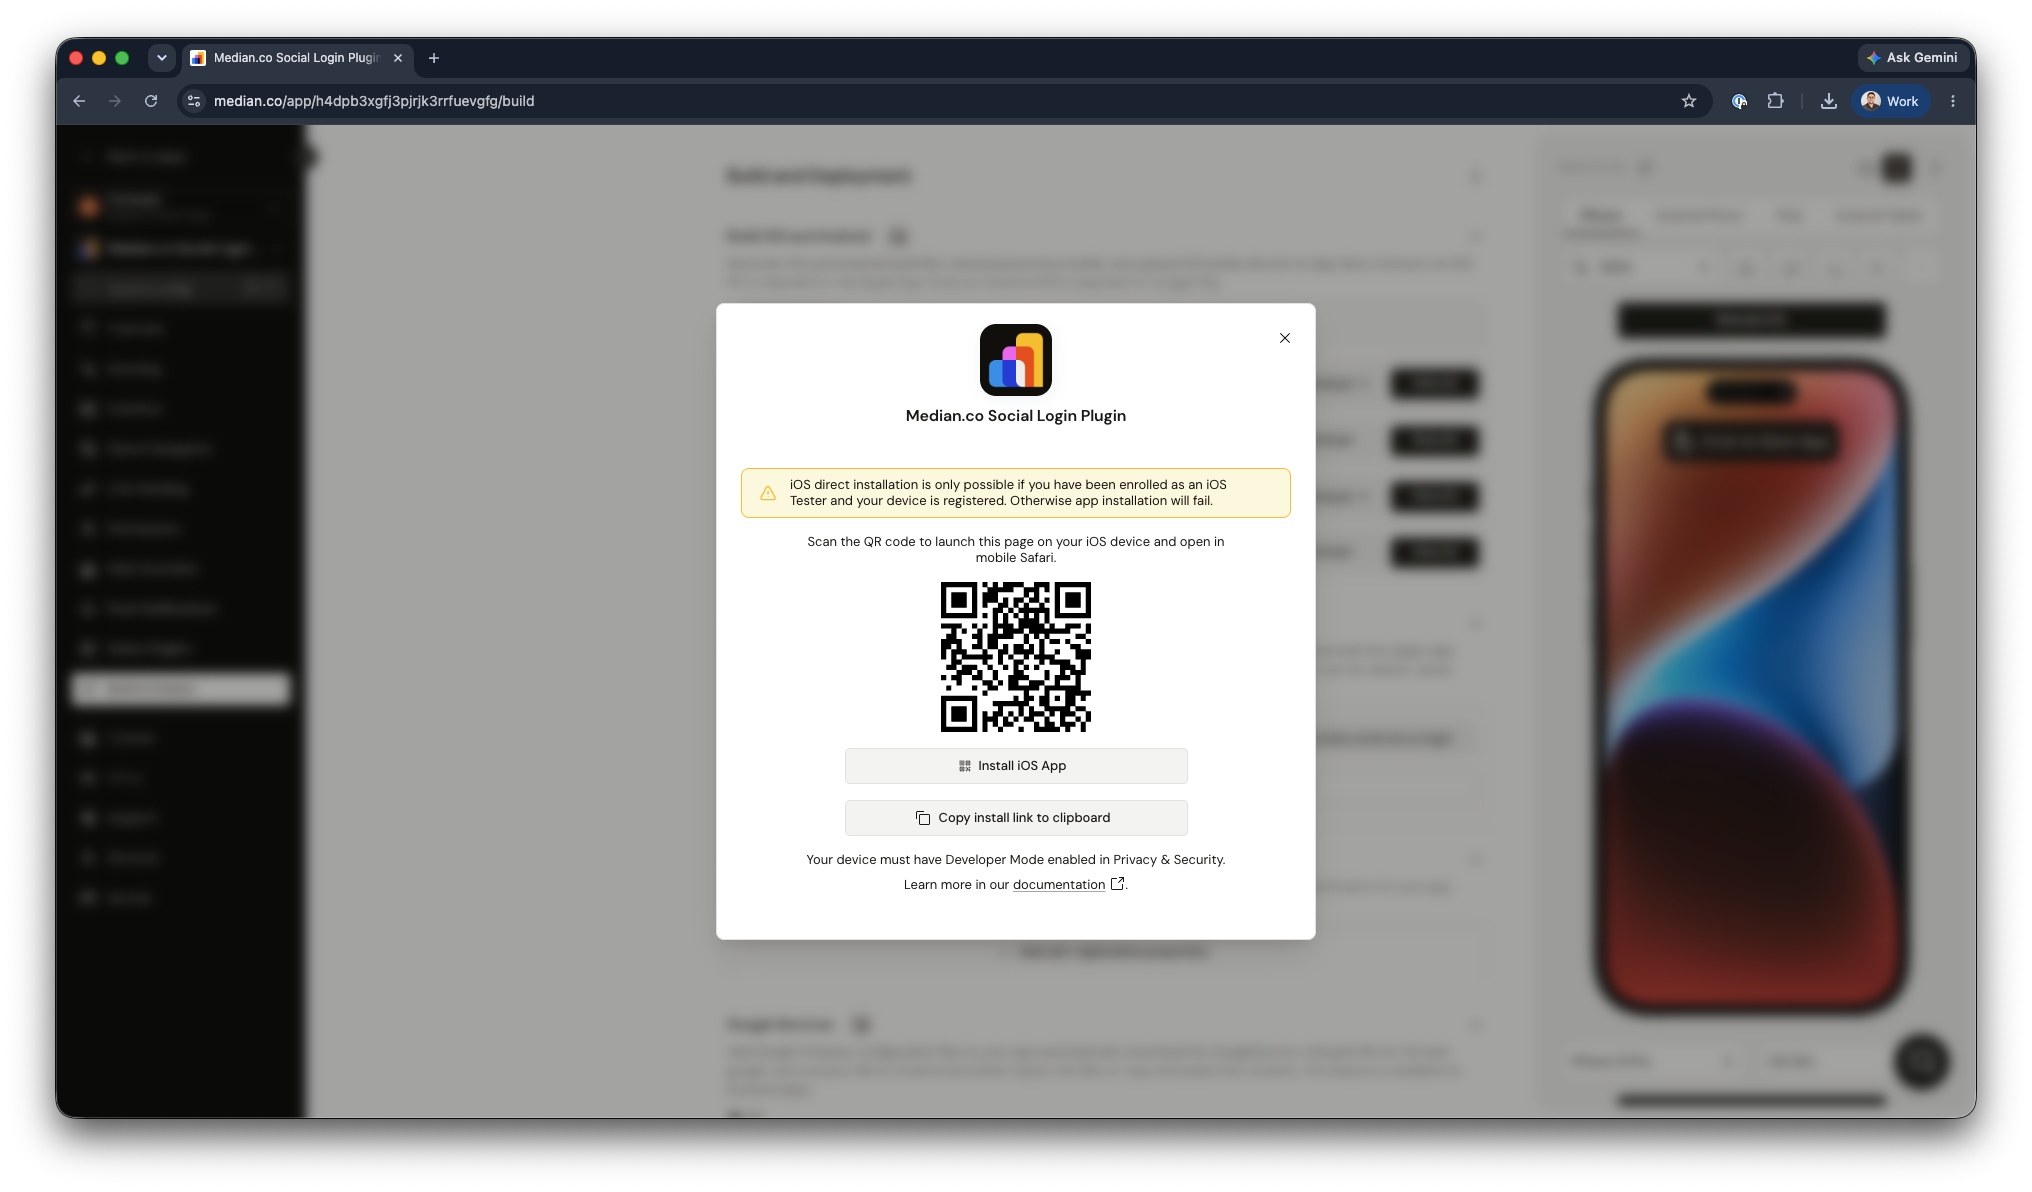
Task: Select the Median.co Social Login Plugin tab
Action: (x=296, y=58)
